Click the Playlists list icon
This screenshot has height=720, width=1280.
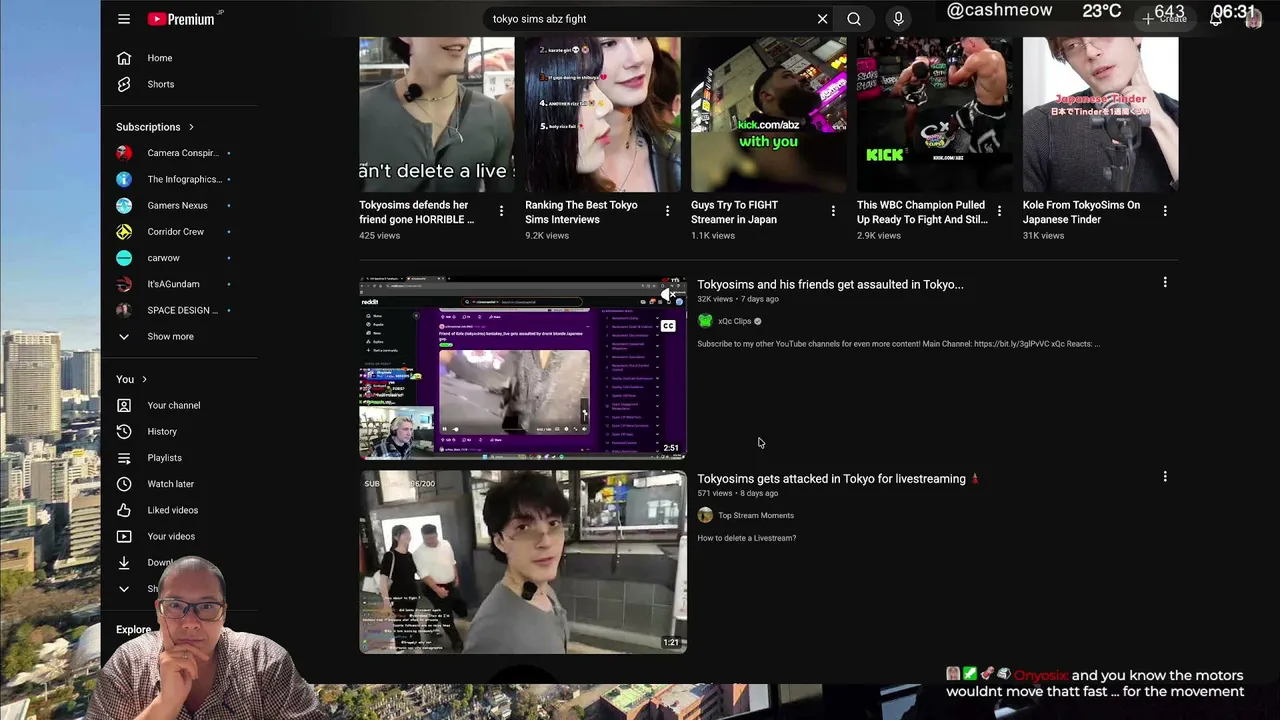[124, 458]
